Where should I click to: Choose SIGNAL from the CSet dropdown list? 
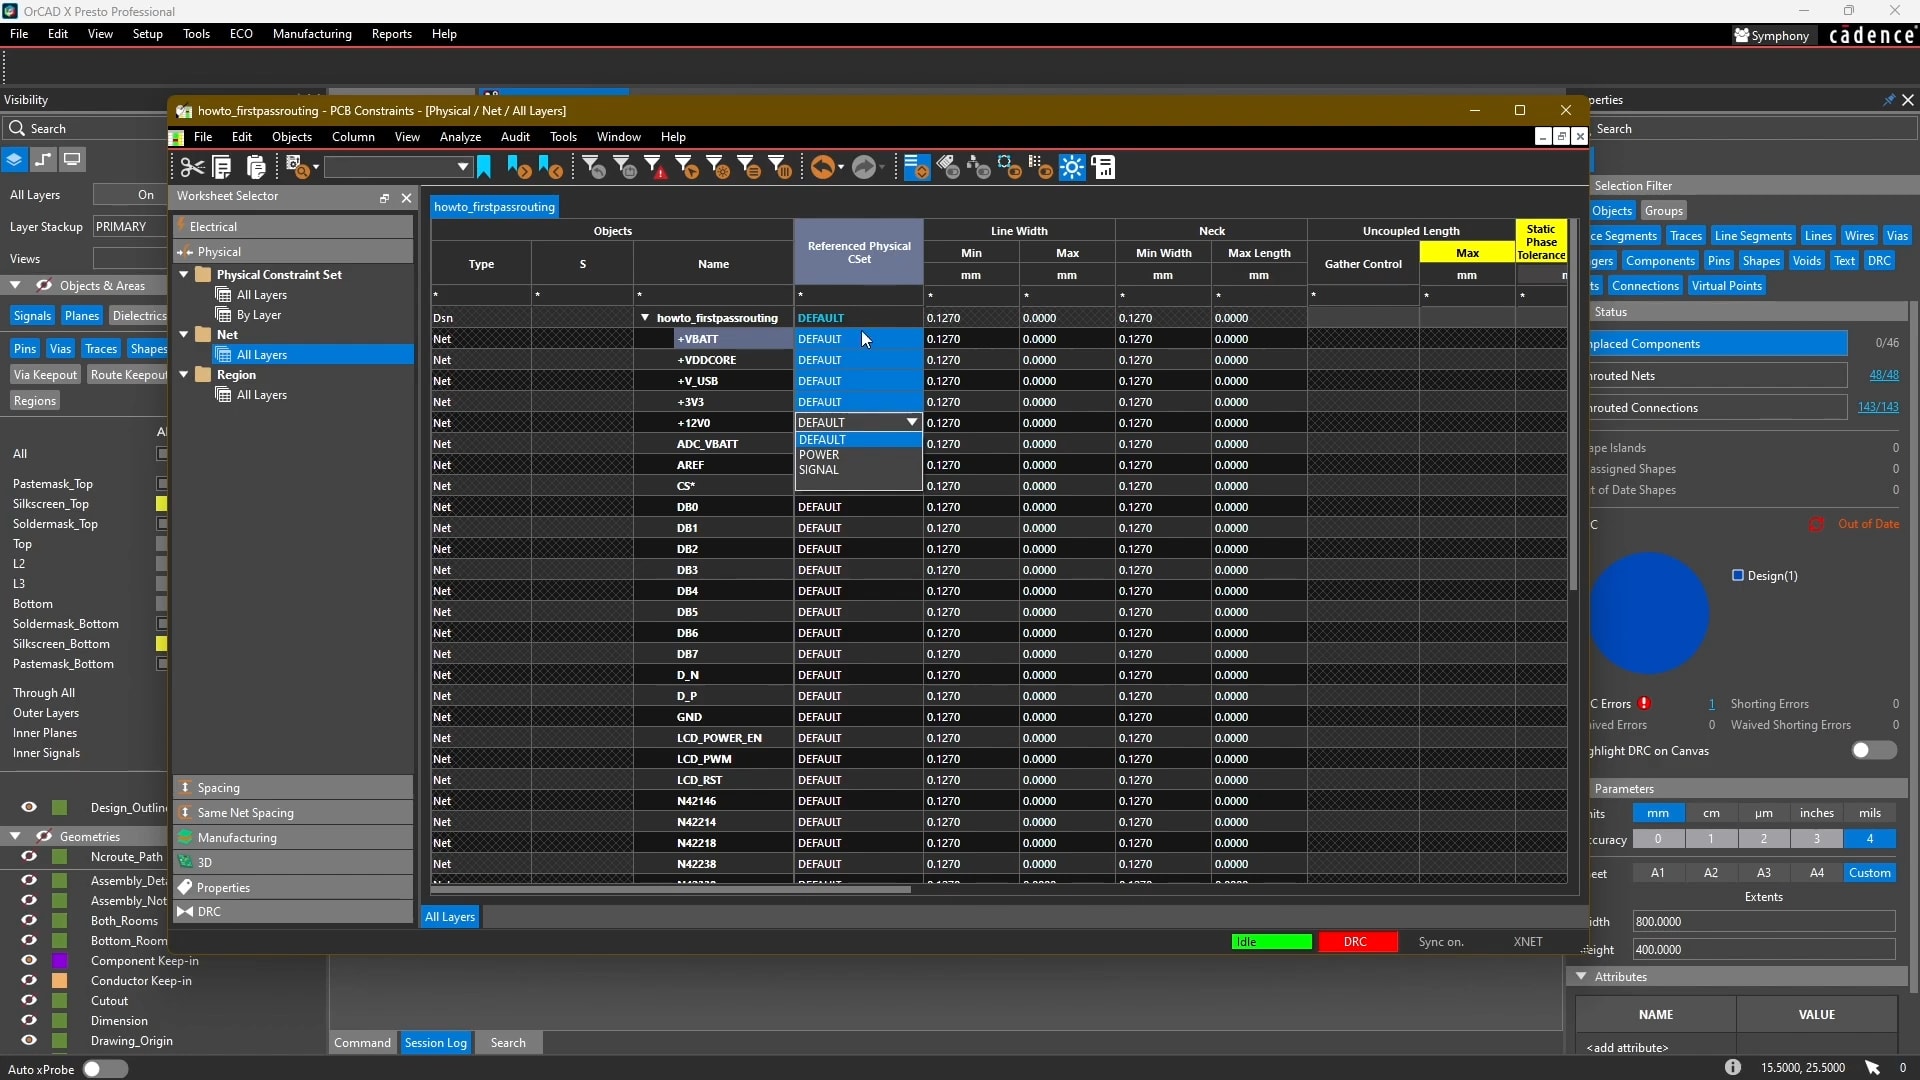[858, 470]
